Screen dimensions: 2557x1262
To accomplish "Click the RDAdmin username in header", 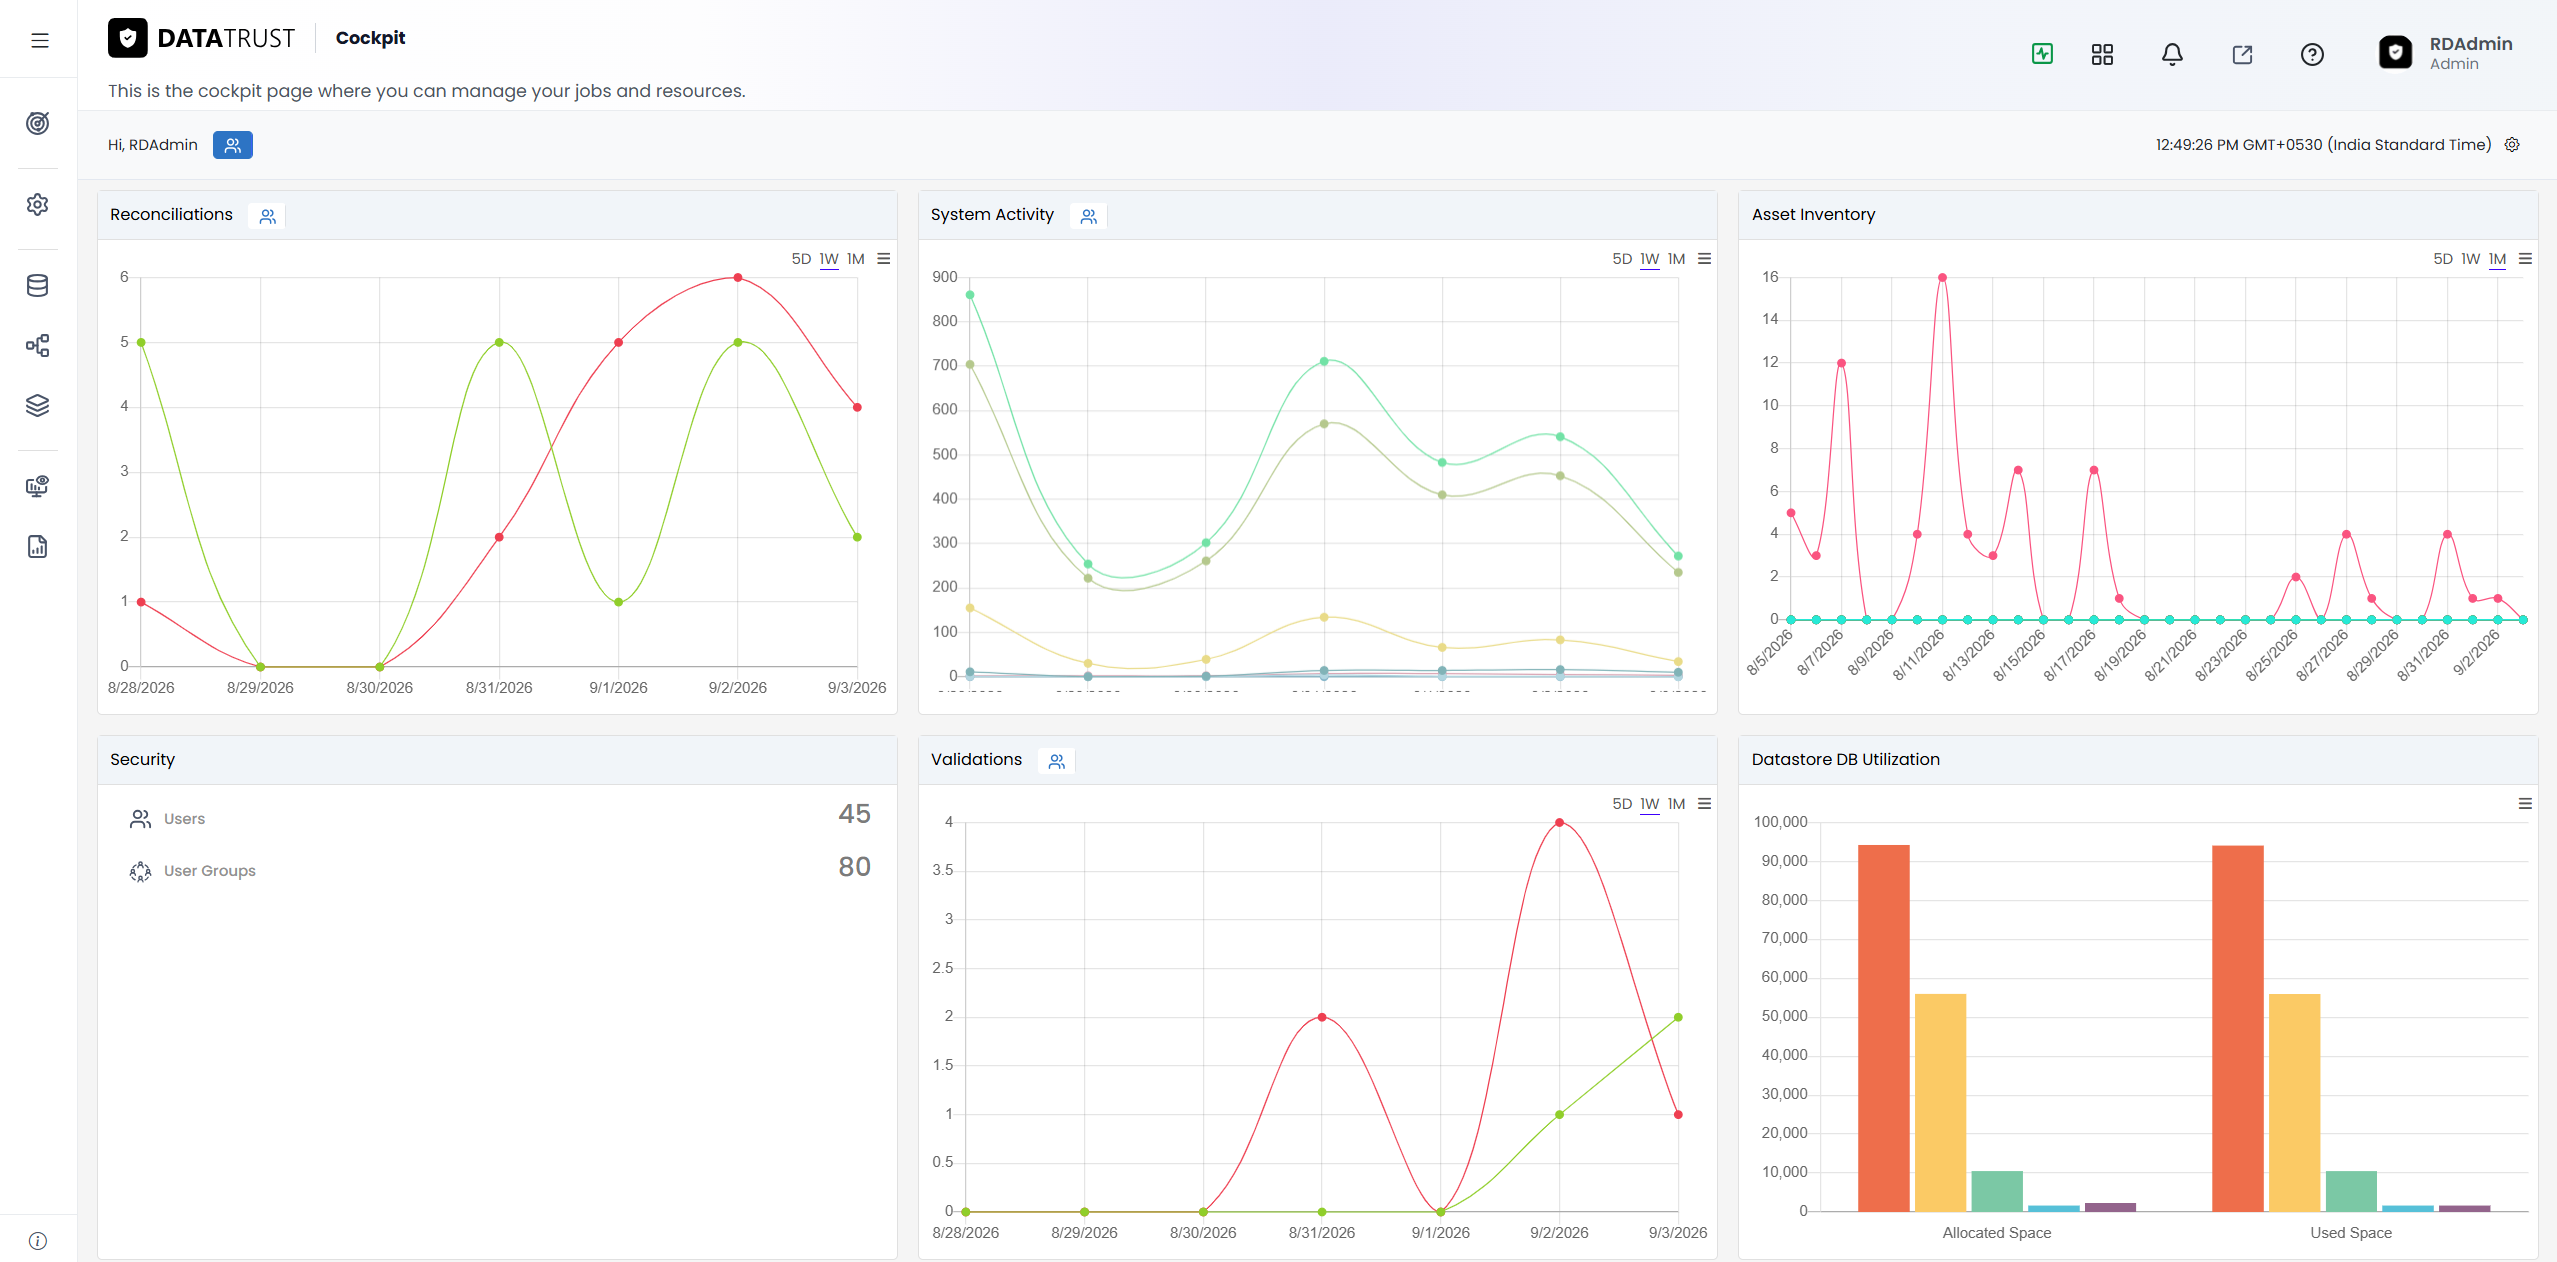I will (x=2471, y=44).
